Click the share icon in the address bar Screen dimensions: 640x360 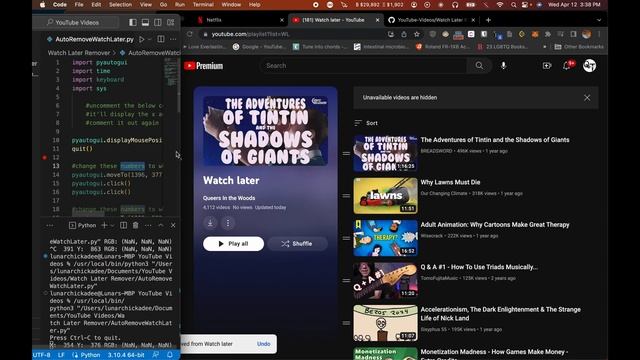coord(404,34)
